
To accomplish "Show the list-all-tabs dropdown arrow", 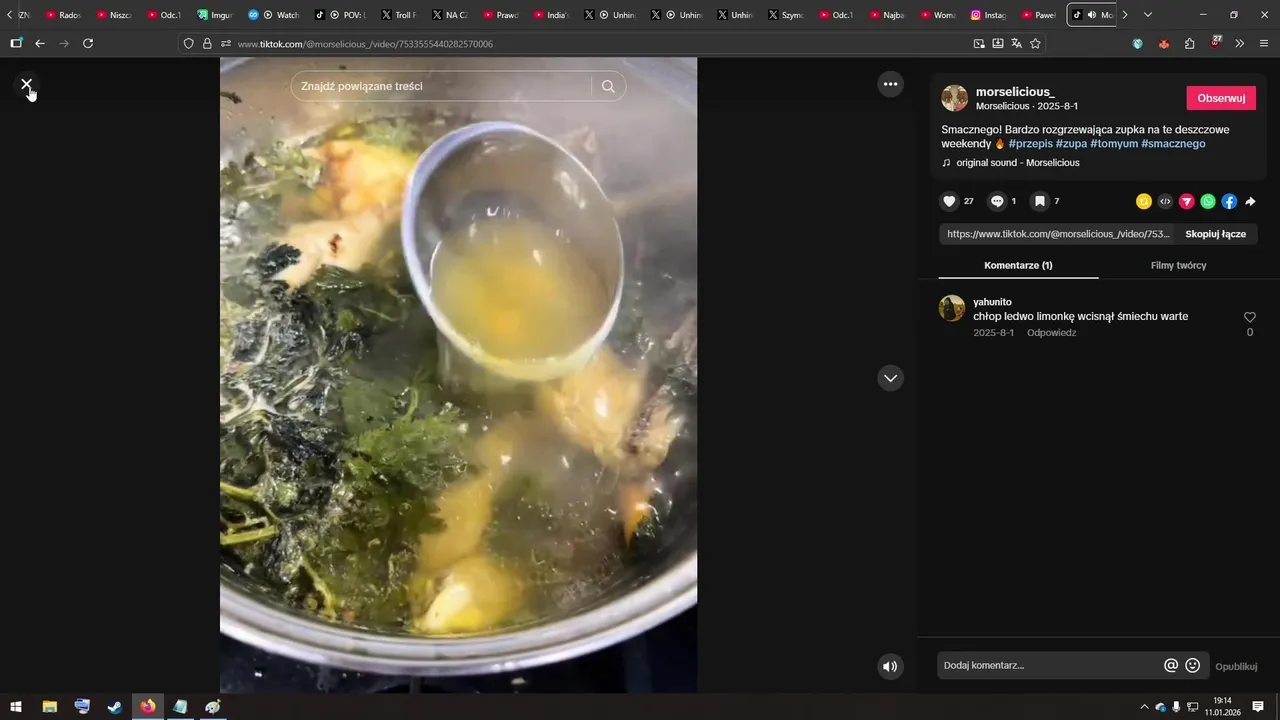I will (x=1148, y=15).
